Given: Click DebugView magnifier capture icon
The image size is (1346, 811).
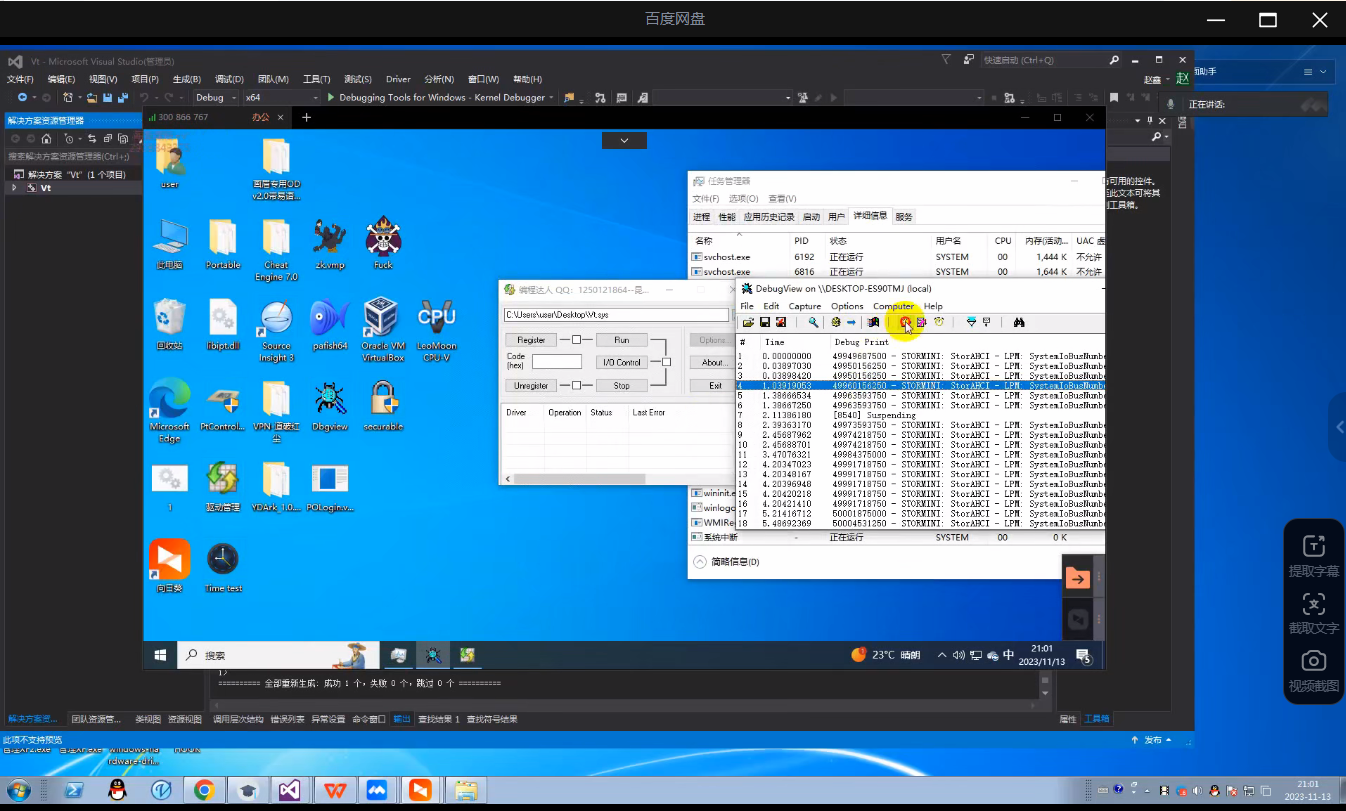Looking at the screenshot, I should (813, 322).
